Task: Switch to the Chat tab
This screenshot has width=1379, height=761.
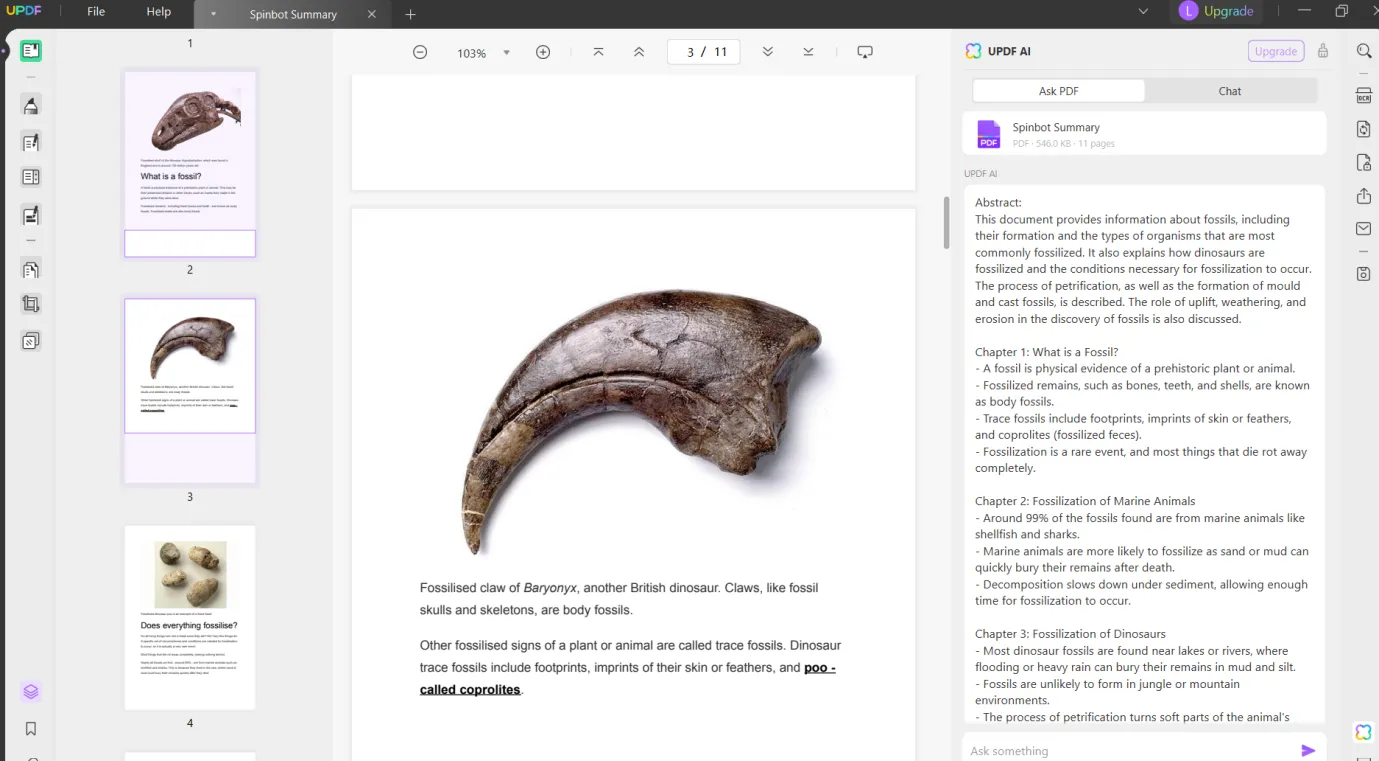Action: click(x=1229, y=91)
